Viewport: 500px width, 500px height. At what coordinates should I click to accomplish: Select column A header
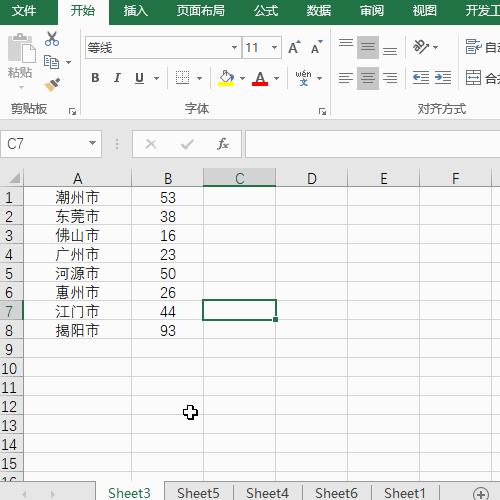coord(77,178)
